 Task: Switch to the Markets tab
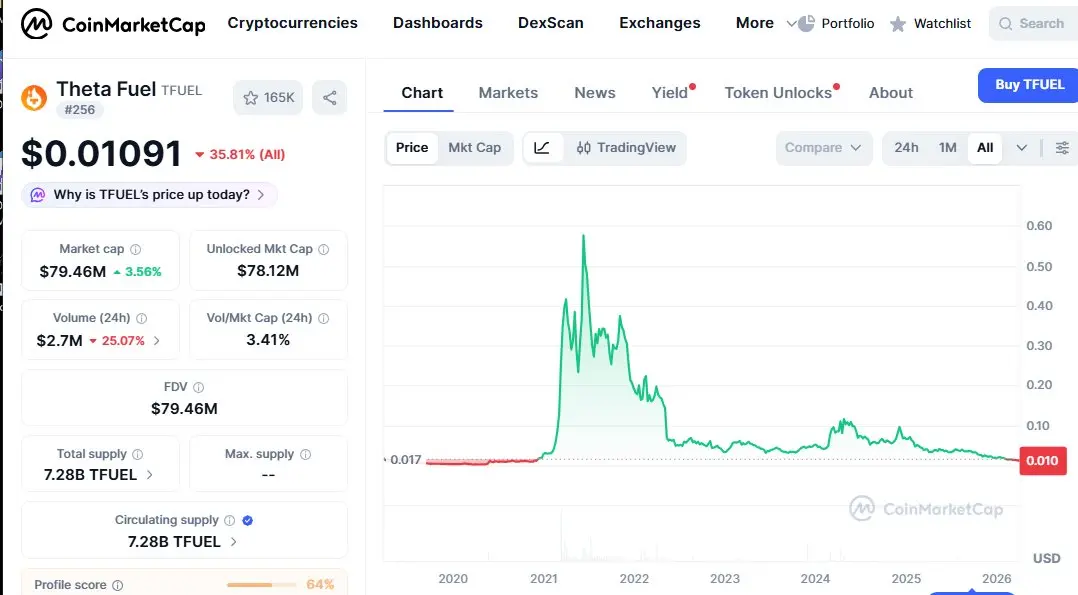point(508,93)
